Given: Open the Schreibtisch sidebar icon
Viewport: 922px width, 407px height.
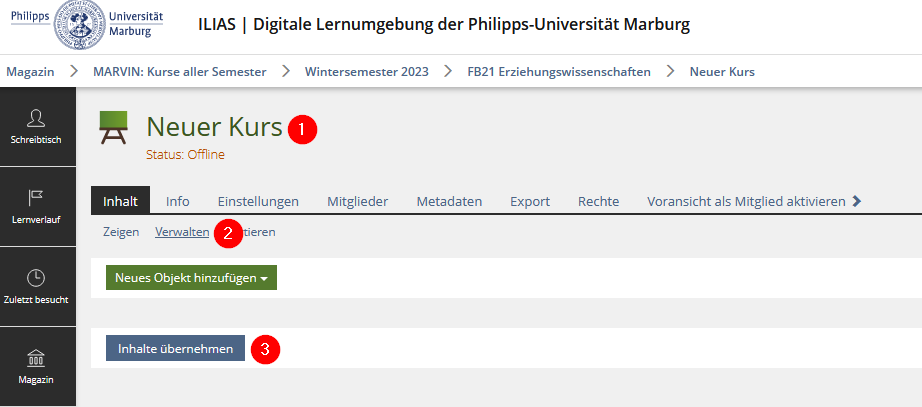Looking at the screenshot, I should [36, 118].
